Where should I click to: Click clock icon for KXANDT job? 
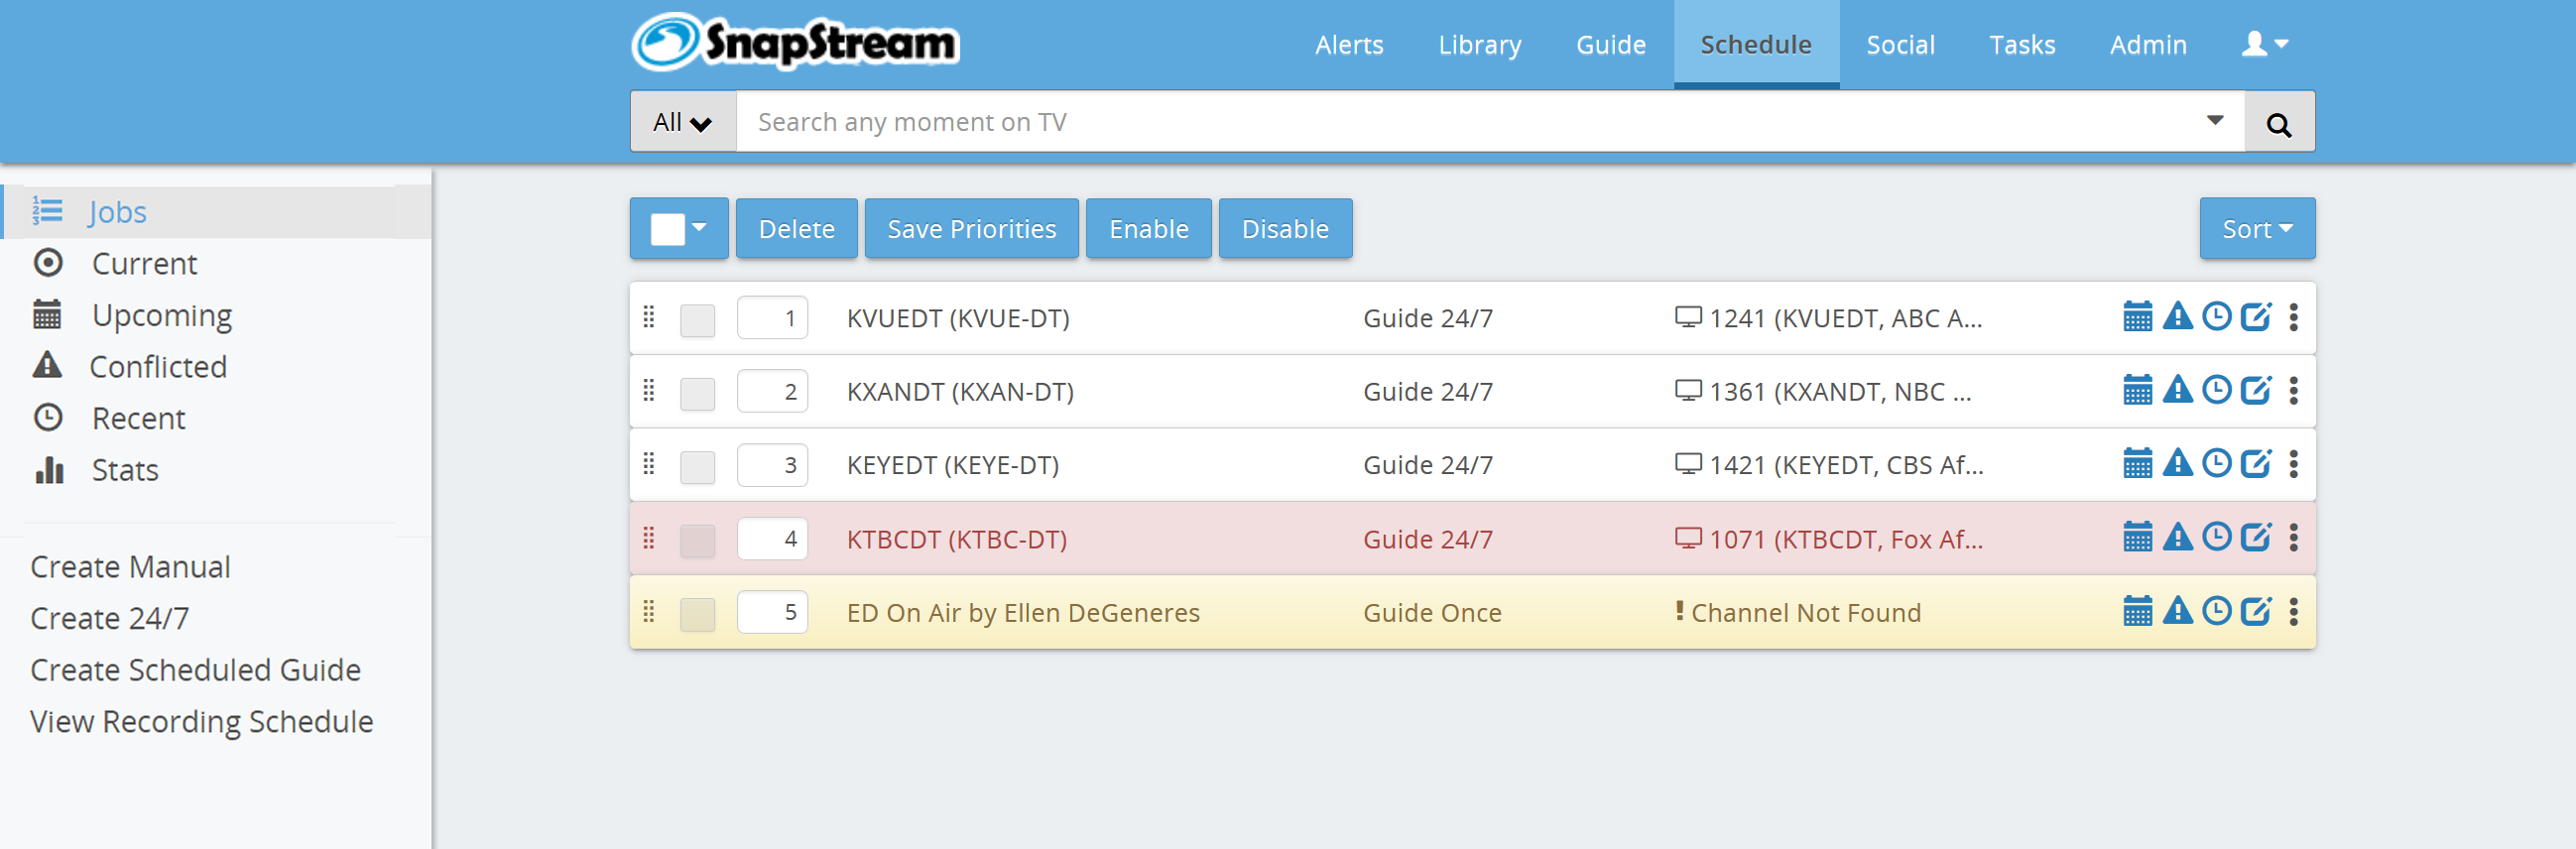[2217, 390]
